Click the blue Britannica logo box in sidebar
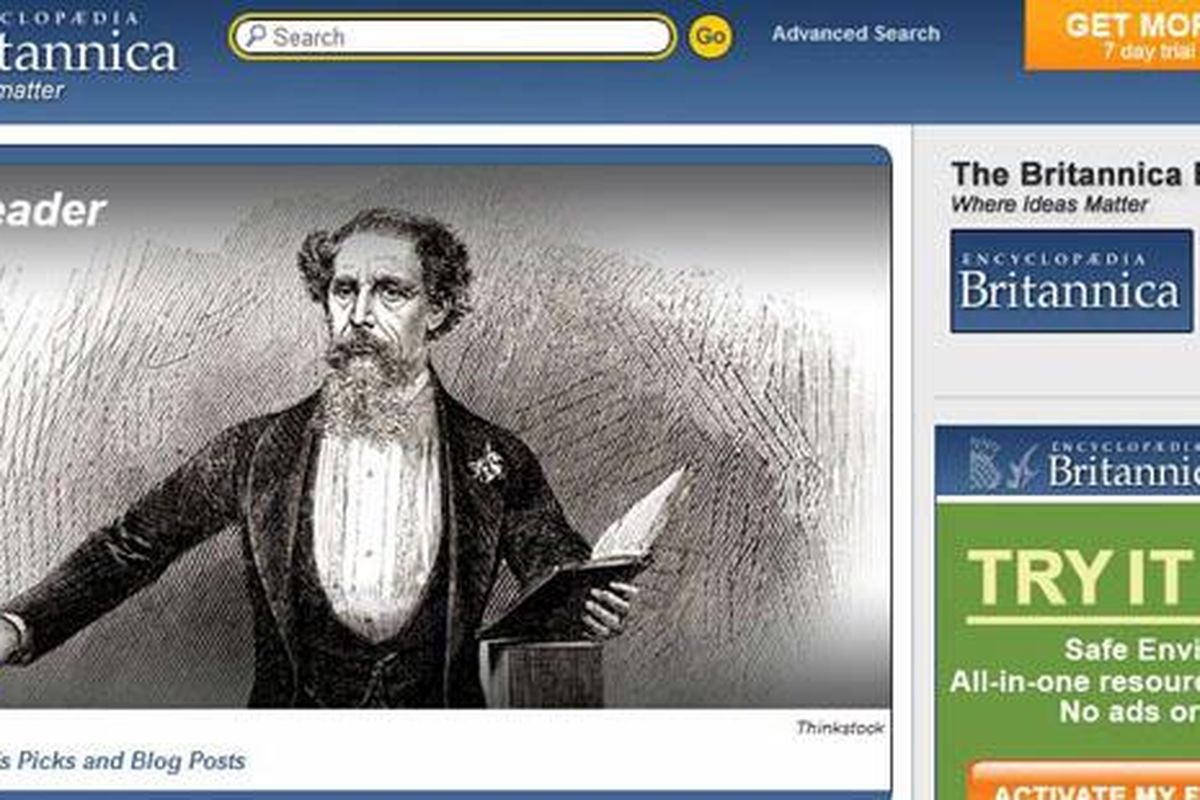1200x800 pixels. pyautogui.click(x=1072, y=281)
